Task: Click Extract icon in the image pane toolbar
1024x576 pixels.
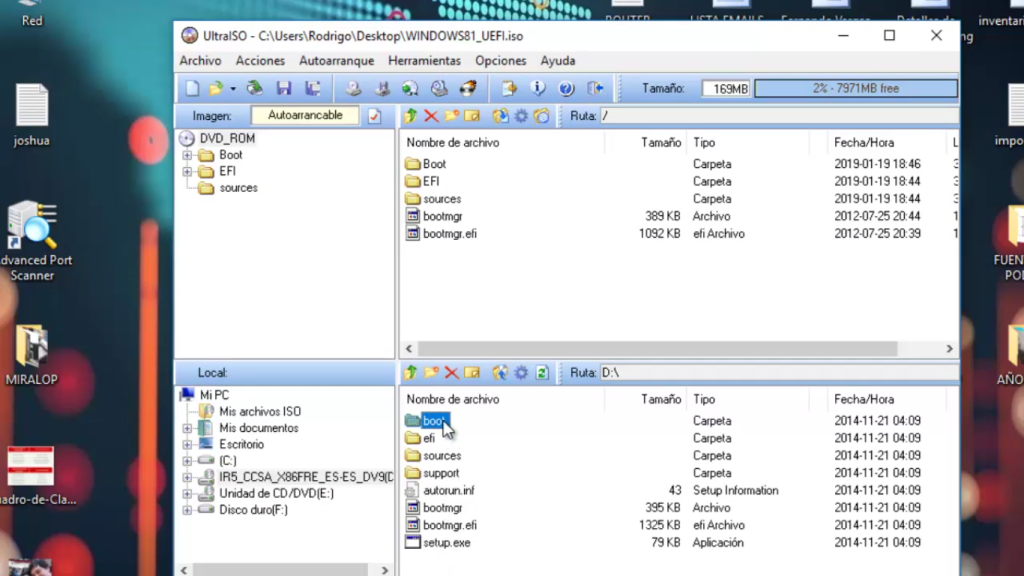Action: tap(500, 116)
